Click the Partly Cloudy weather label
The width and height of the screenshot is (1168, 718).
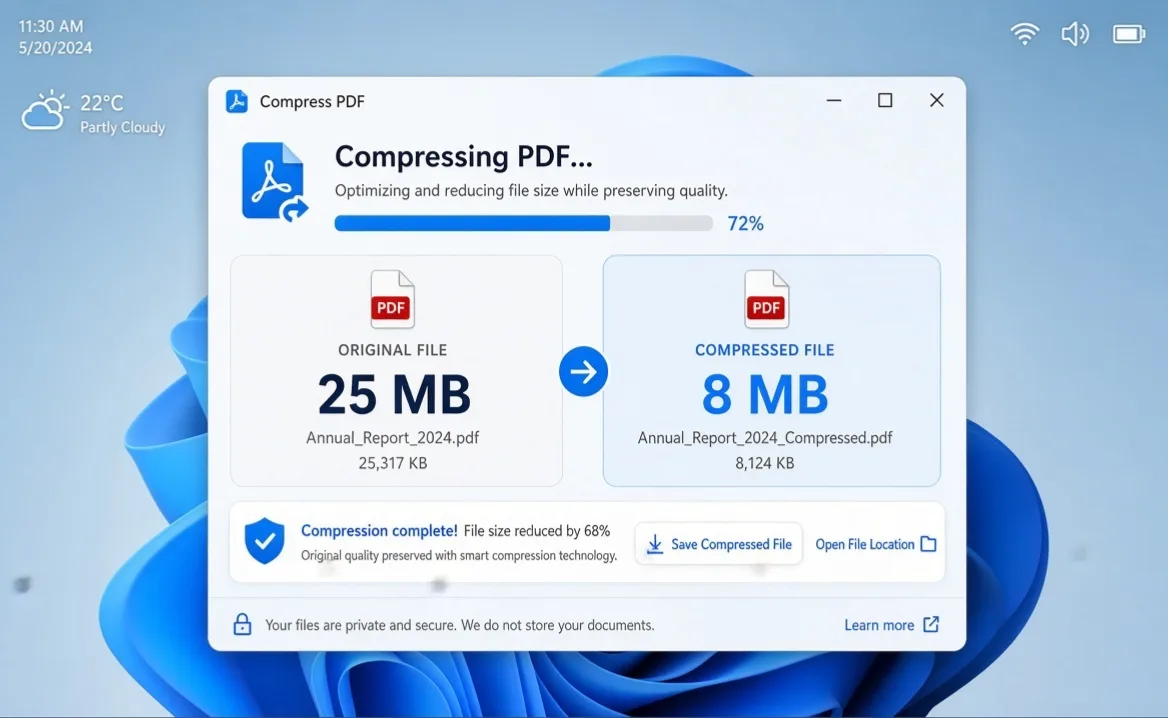coord(123,127)
